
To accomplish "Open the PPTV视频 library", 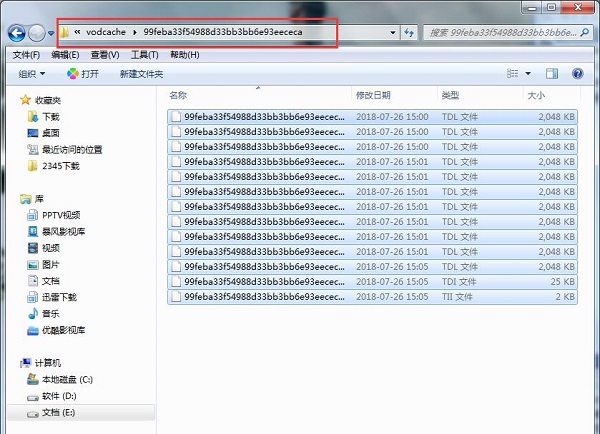I will coord(61,215).
